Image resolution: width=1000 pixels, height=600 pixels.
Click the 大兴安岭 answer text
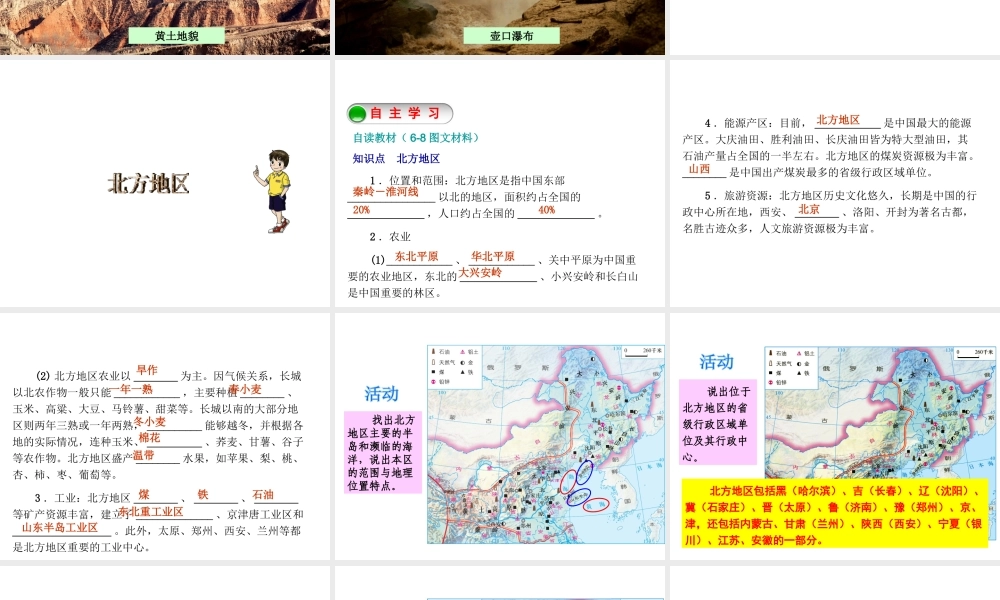480,273
